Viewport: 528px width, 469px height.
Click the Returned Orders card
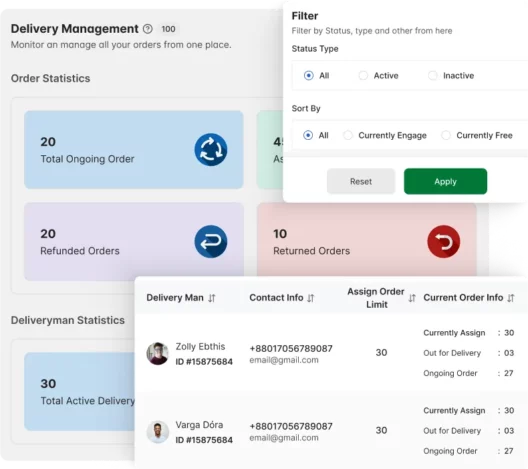click(367, 240)
